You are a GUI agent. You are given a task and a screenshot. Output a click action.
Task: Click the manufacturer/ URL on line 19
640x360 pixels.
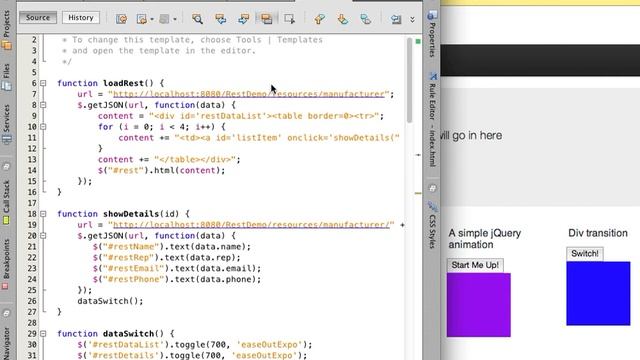coord(251,225)
